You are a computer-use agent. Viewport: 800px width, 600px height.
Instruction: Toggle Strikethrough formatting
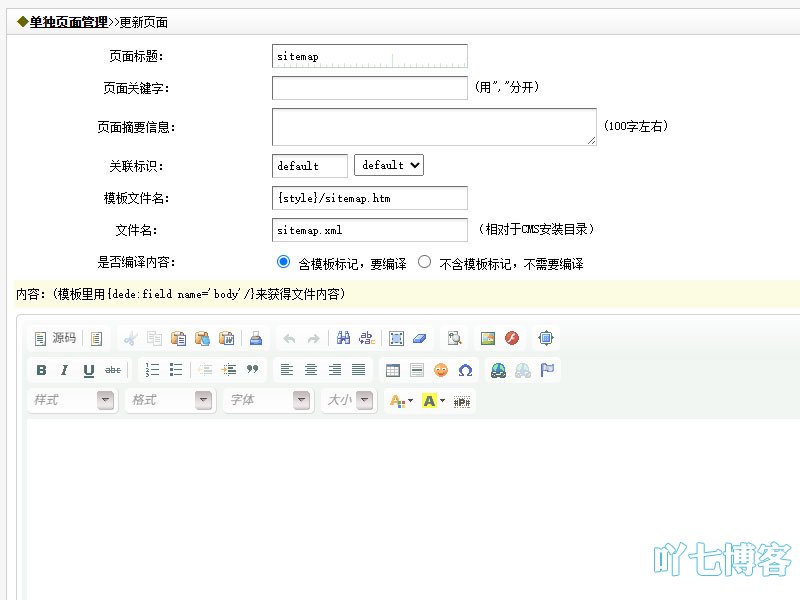coord(112,370)
